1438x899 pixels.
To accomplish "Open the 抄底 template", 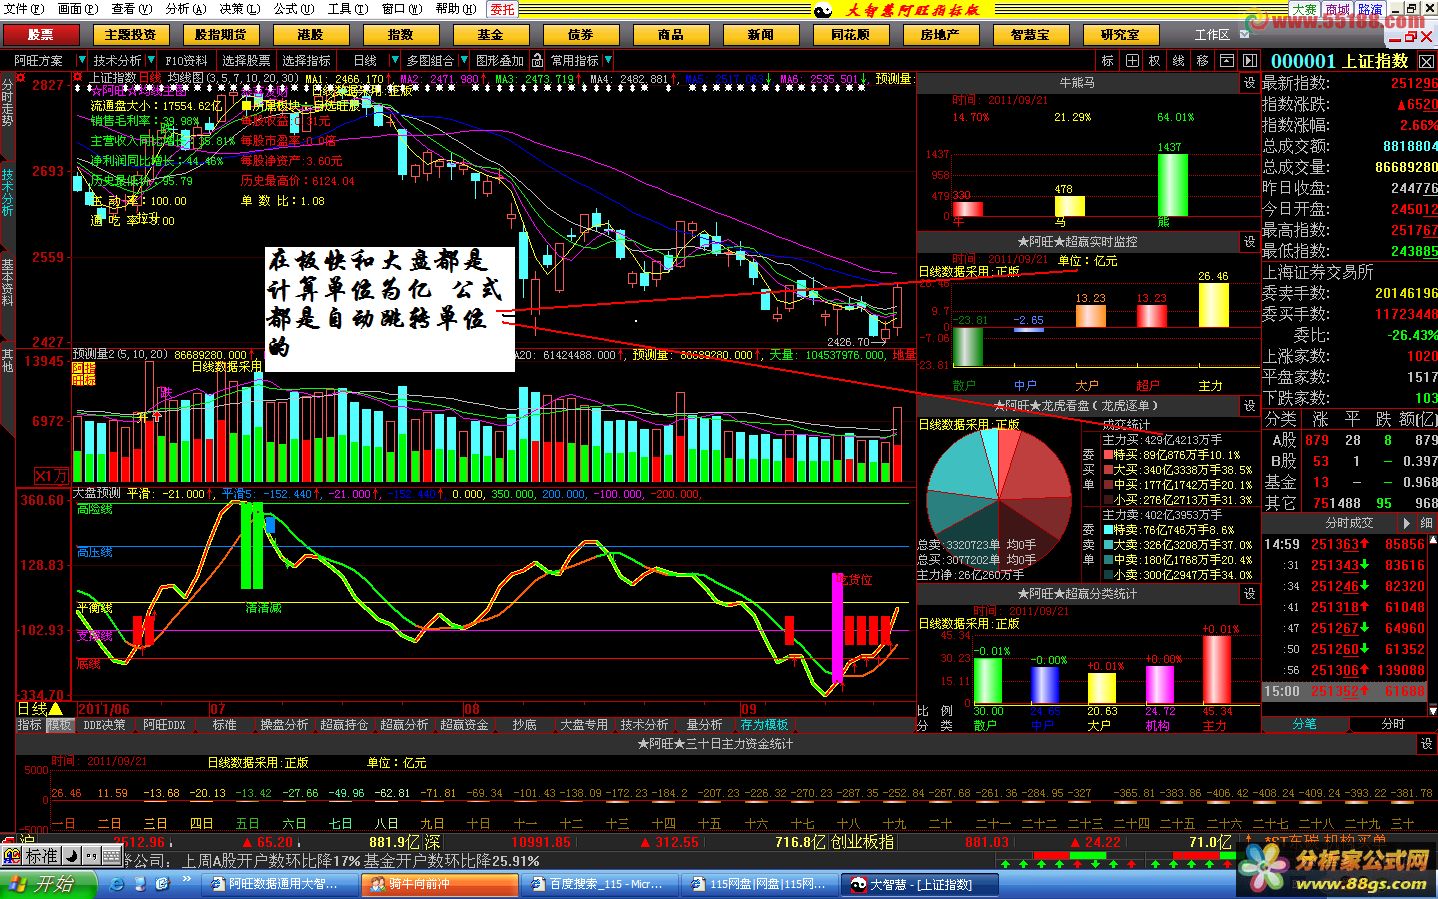I will click(x=524, y=725).
